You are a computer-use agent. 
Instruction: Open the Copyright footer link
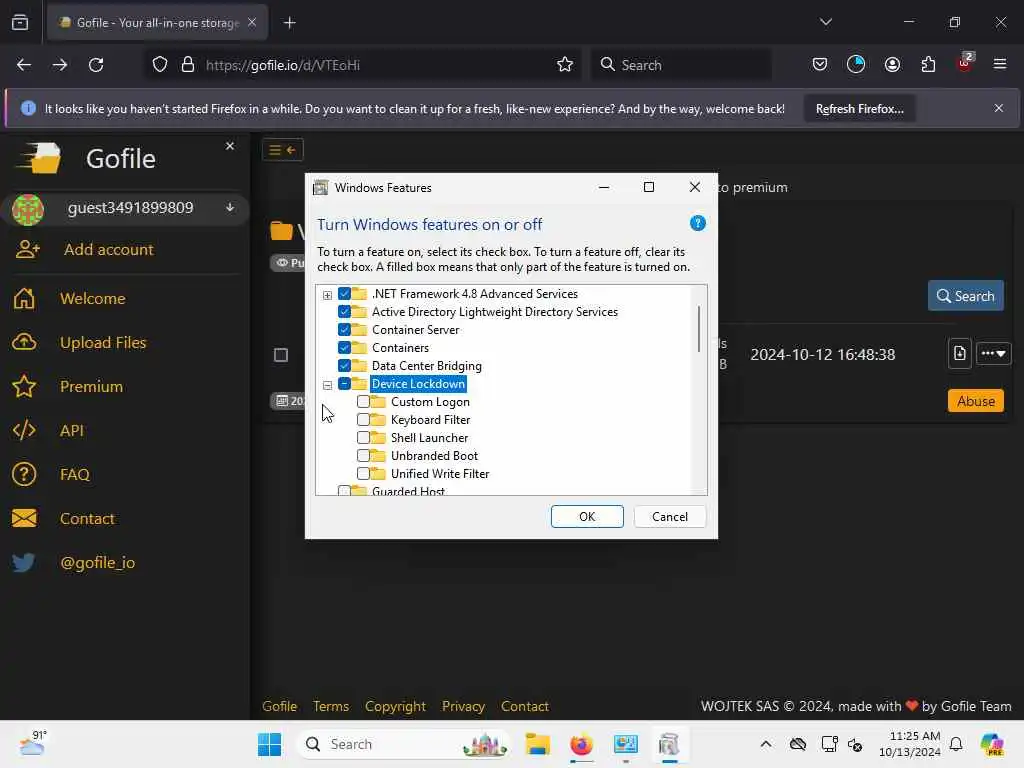395,706
